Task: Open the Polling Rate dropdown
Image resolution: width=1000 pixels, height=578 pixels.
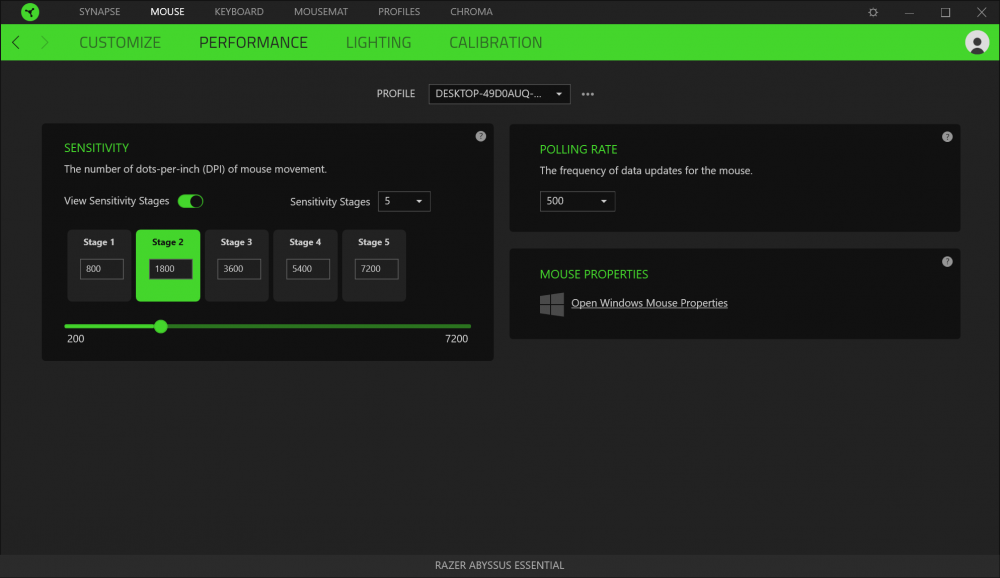Action: [577, 201]
